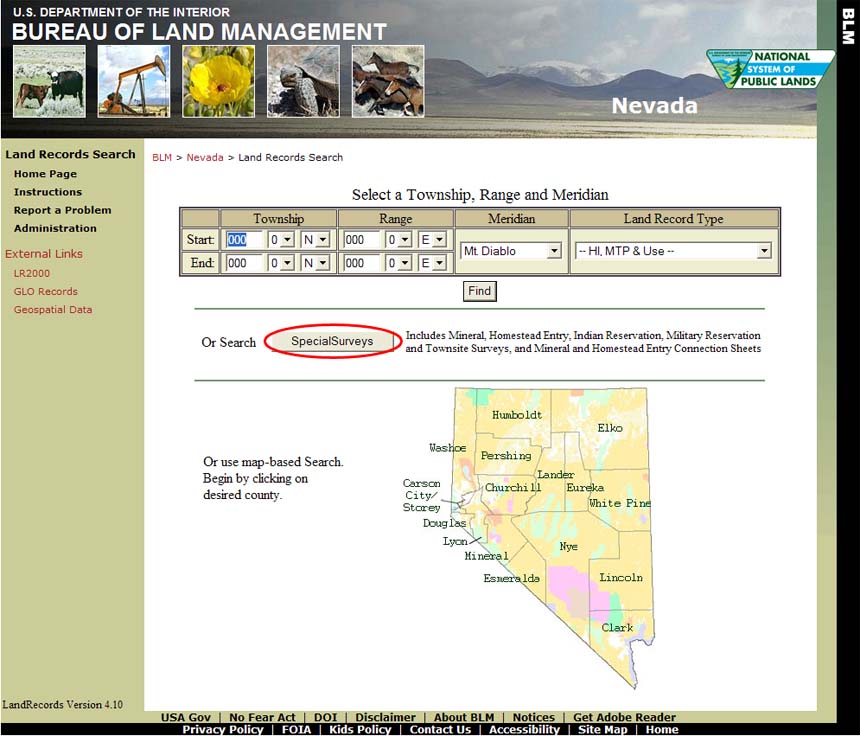The height and width of the screenshot is (736, 860).
Task: Follow the LR2000 external link
Action: 32,273
